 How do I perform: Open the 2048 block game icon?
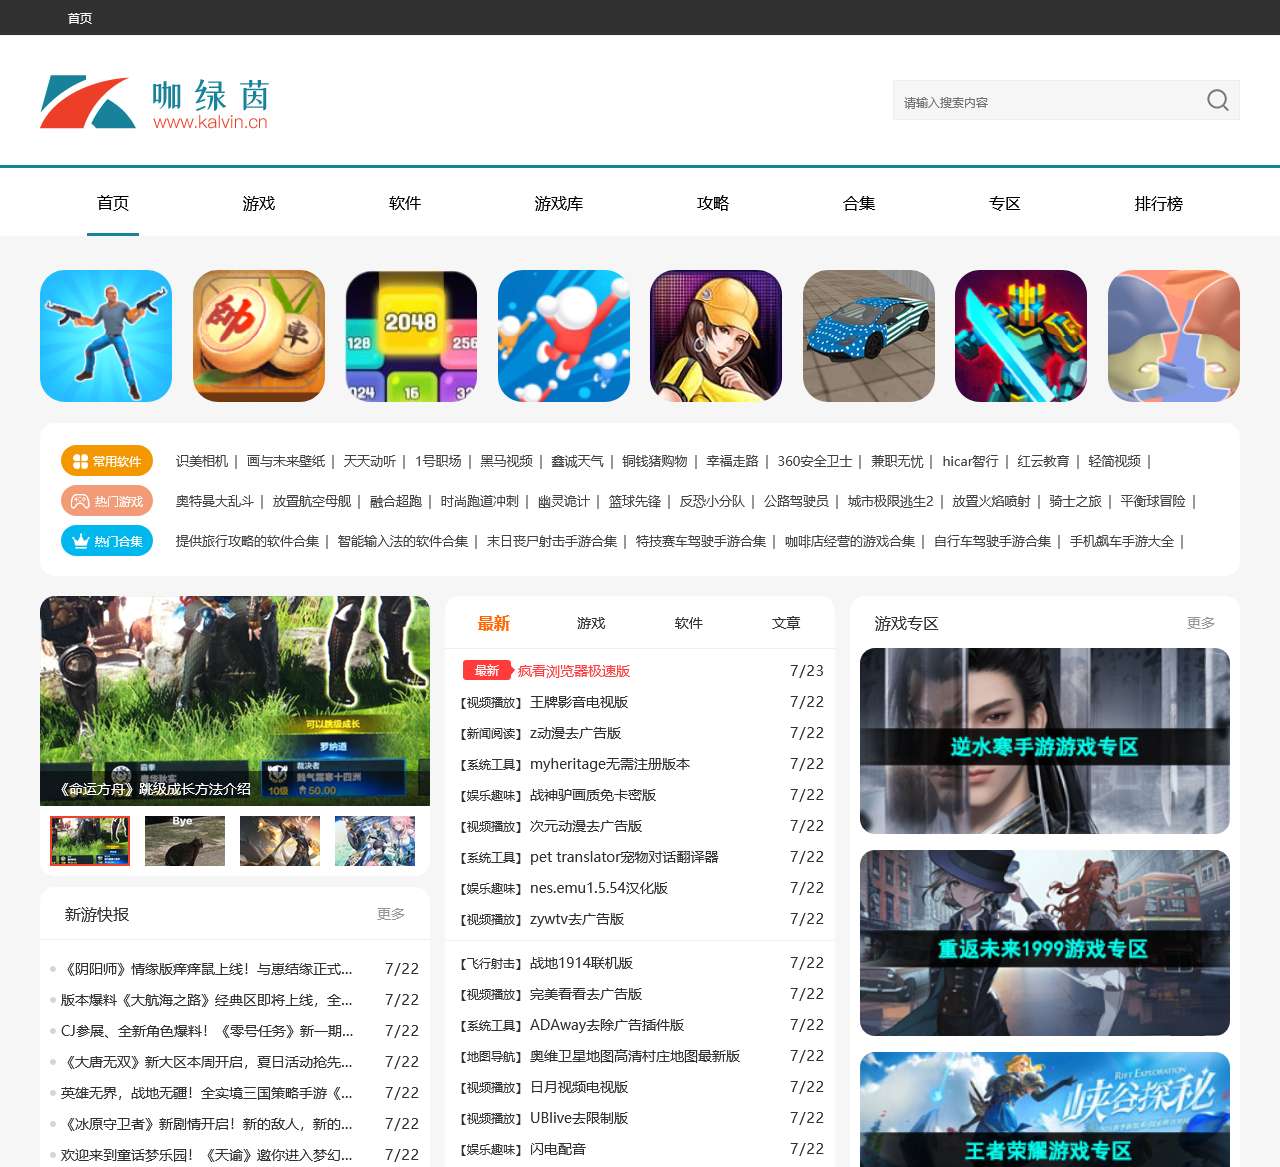(x=411, y=336)
